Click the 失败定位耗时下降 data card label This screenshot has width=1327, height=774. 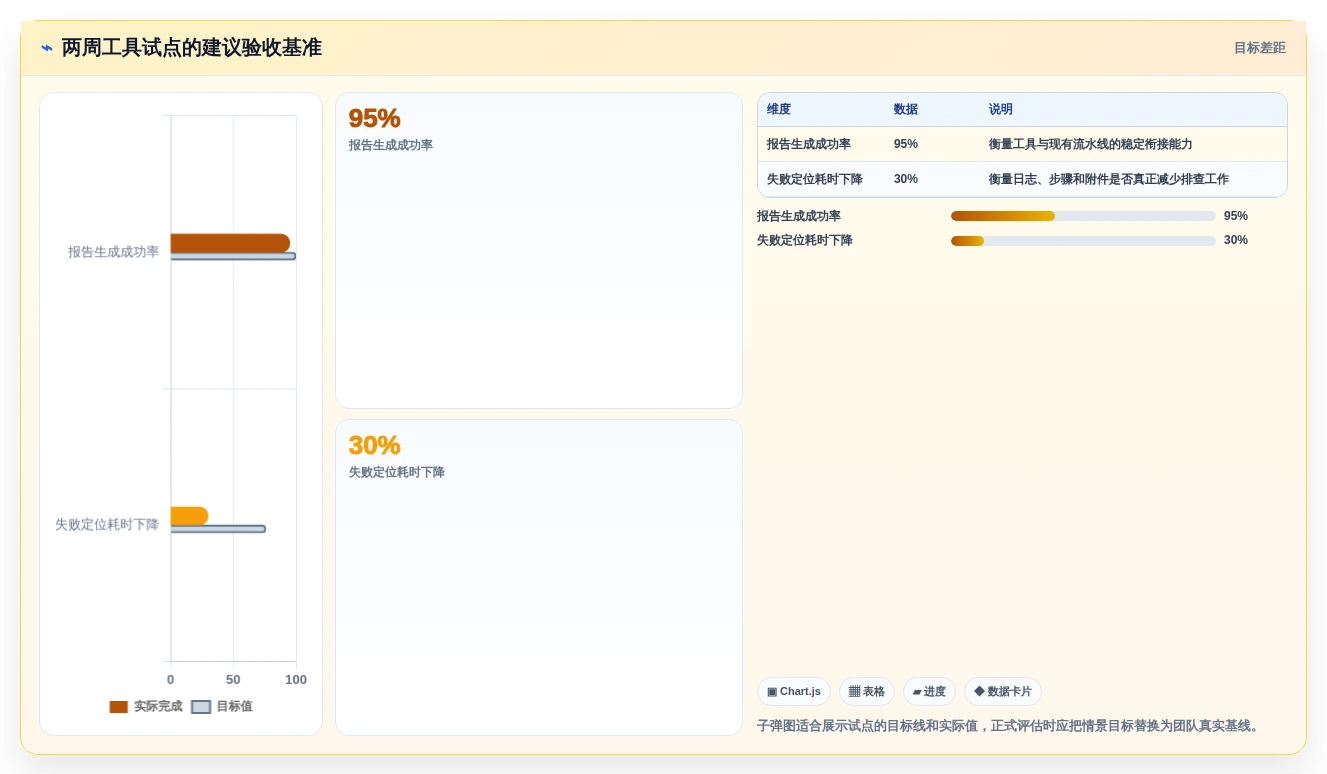pyautogui.click(x=397, y=472)
